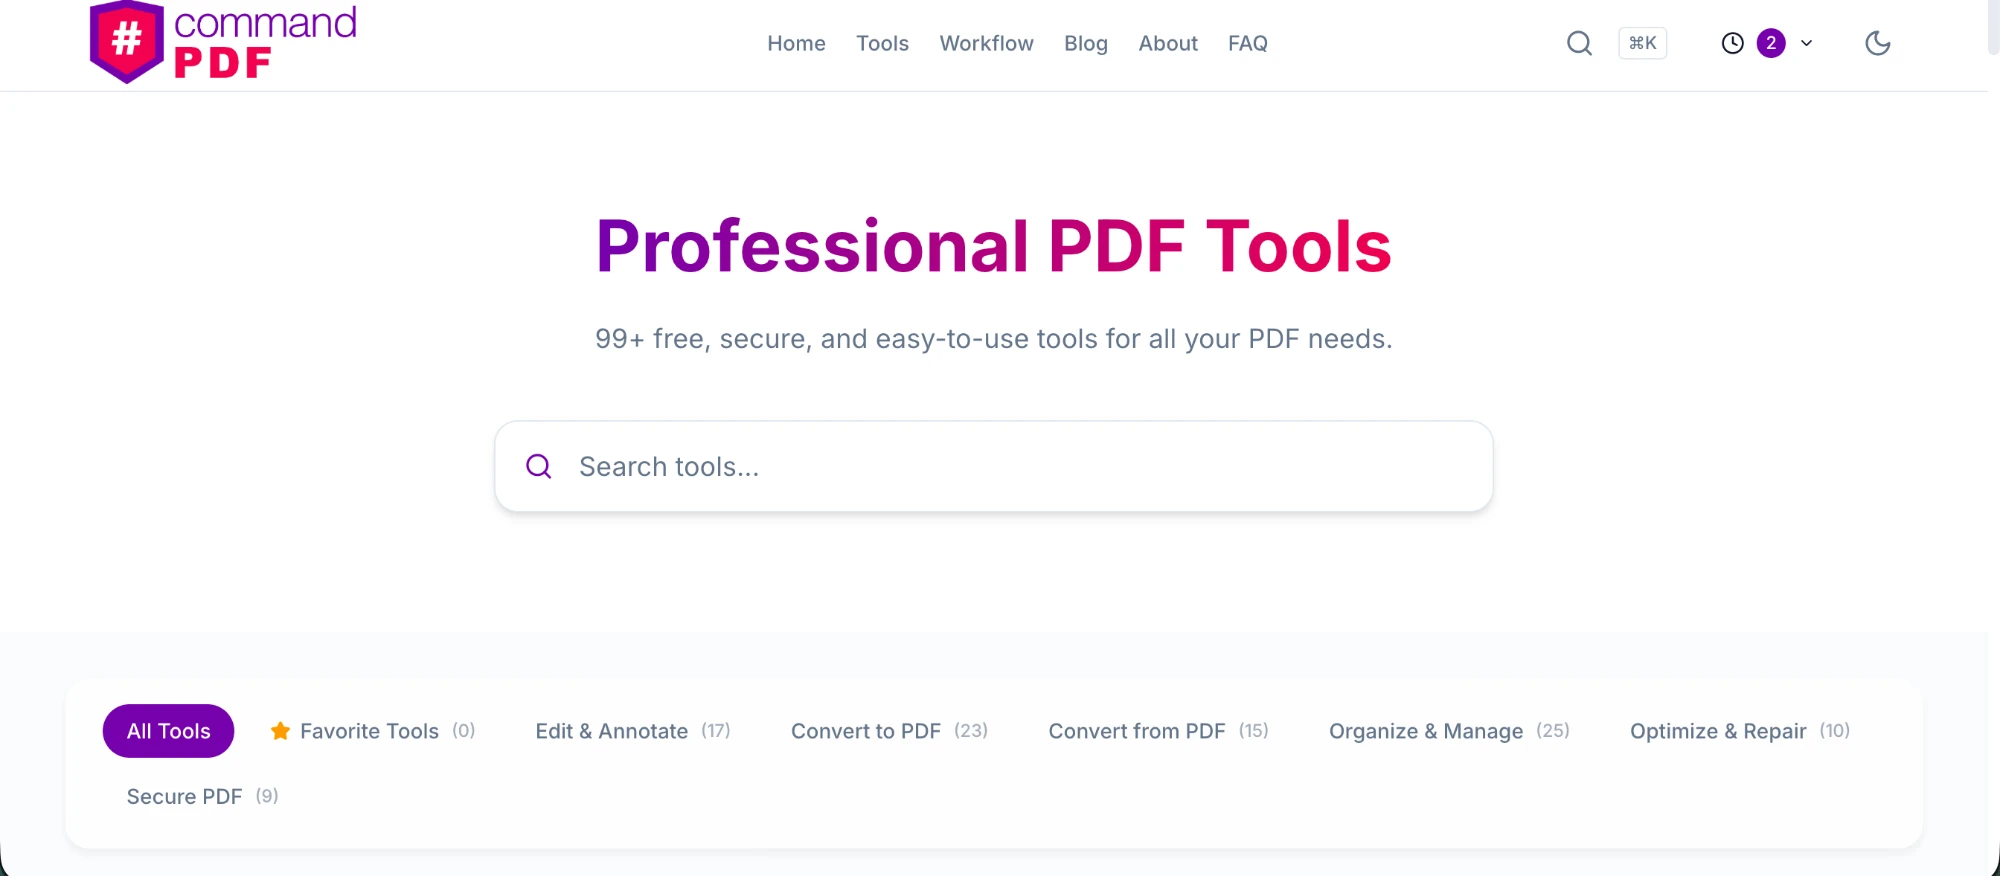Select the Optimize & Repair category

pos(1740,731)
